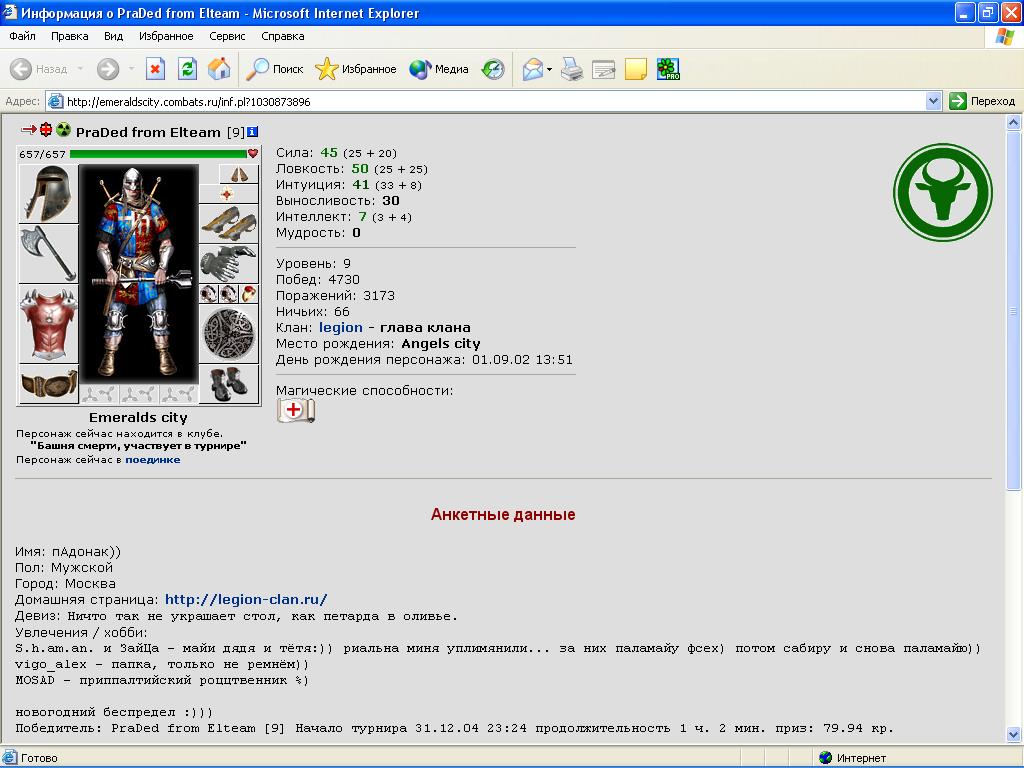Click the vertical scrollbar thumb
Screen dimensions: 1024x768
(x=1014, y=310)
